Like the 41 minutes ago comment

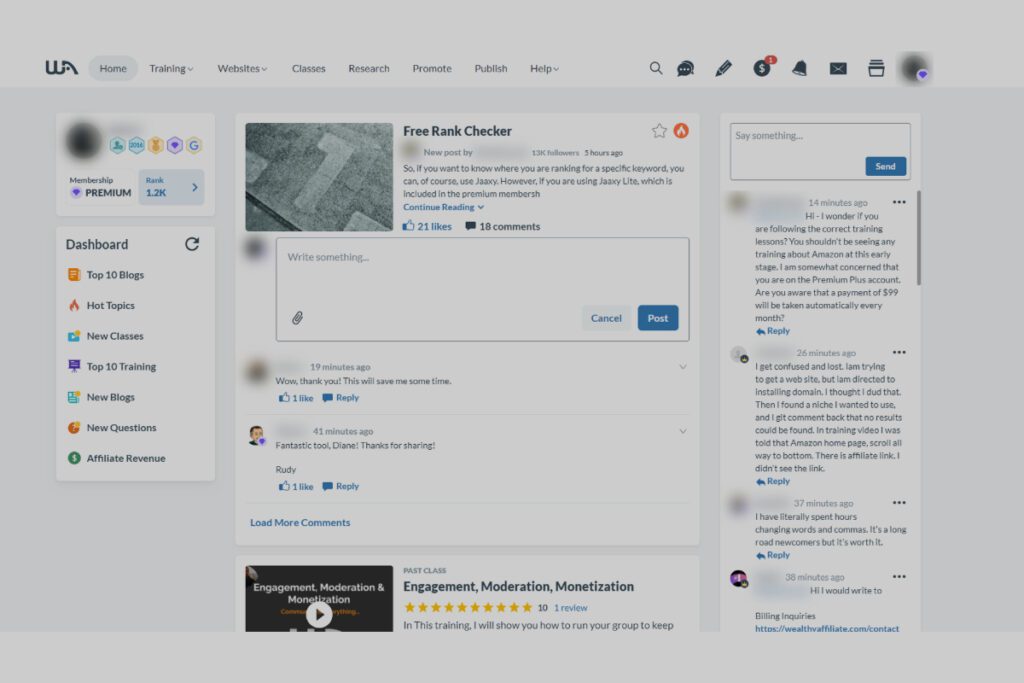click(x=296, y=486)
